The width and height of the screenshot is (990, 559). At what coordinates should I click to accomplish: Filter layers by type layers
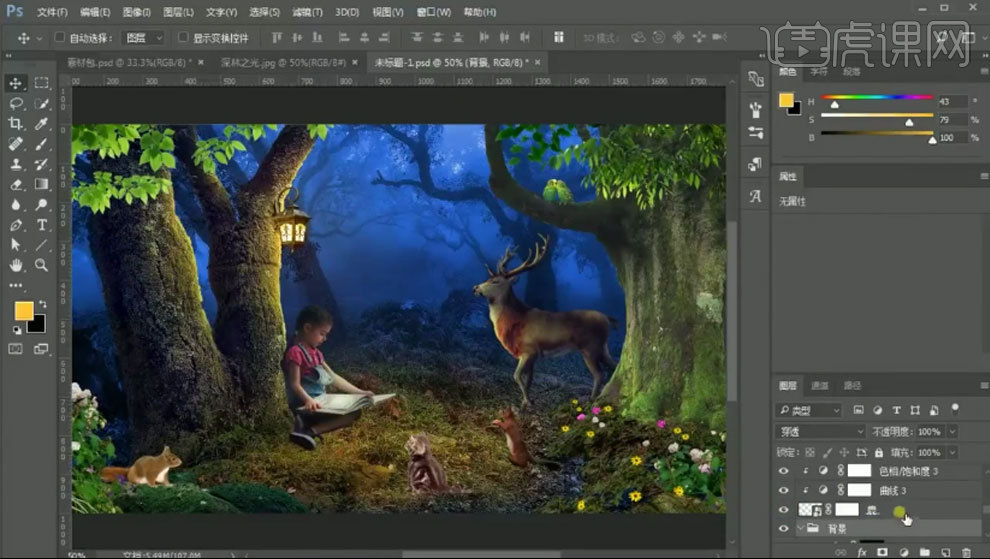[897, 410]
